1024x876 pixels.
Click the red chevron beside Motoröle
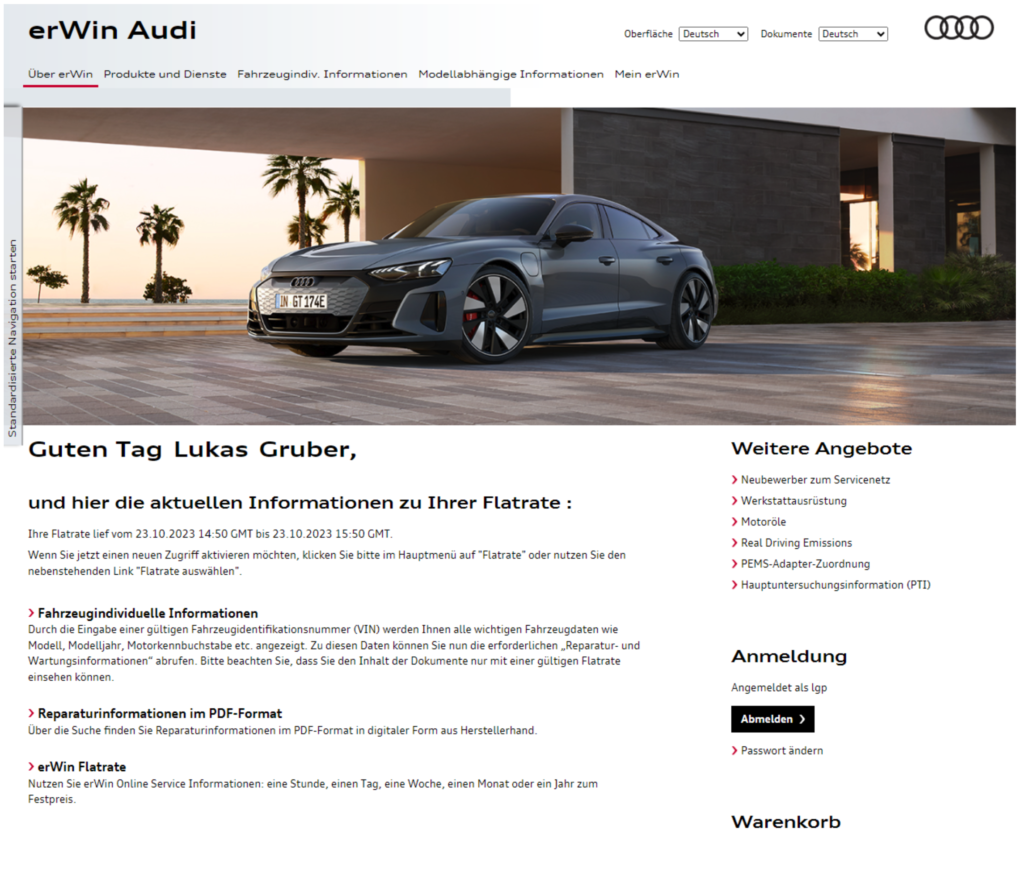(735, 522)
